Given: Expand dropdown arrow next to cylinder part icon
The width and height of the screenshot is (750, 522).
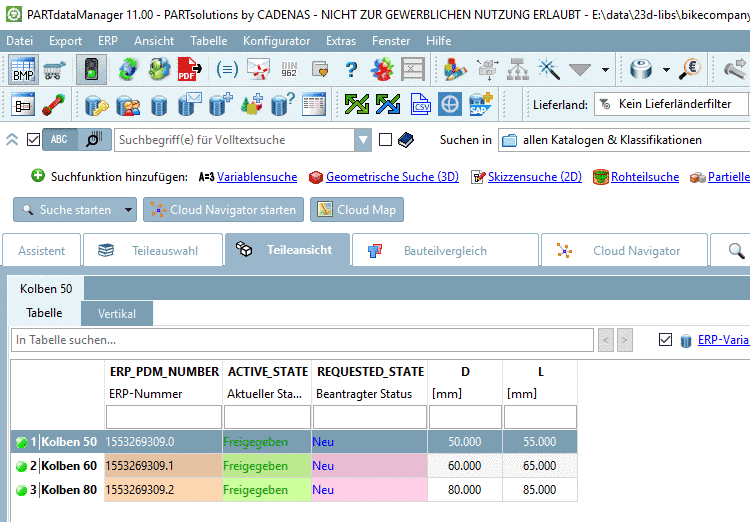Looking at the screenshot, I should [666, 70].
